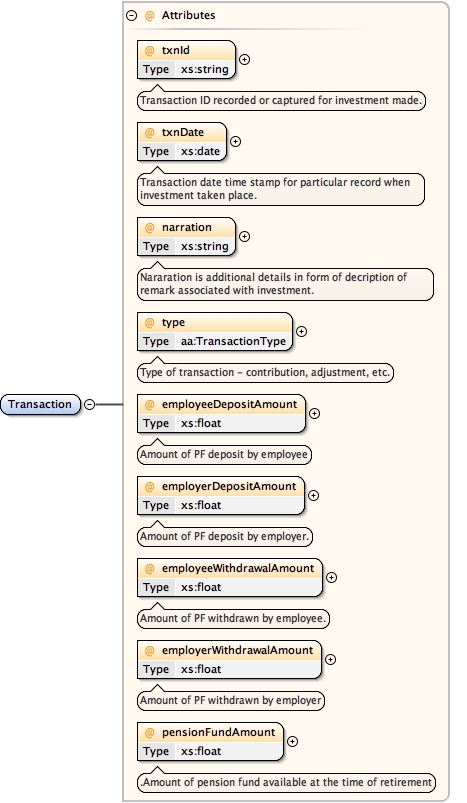Click the pension fund annotation text
This screenshot has height=803, width=467.
pos(286,783)
